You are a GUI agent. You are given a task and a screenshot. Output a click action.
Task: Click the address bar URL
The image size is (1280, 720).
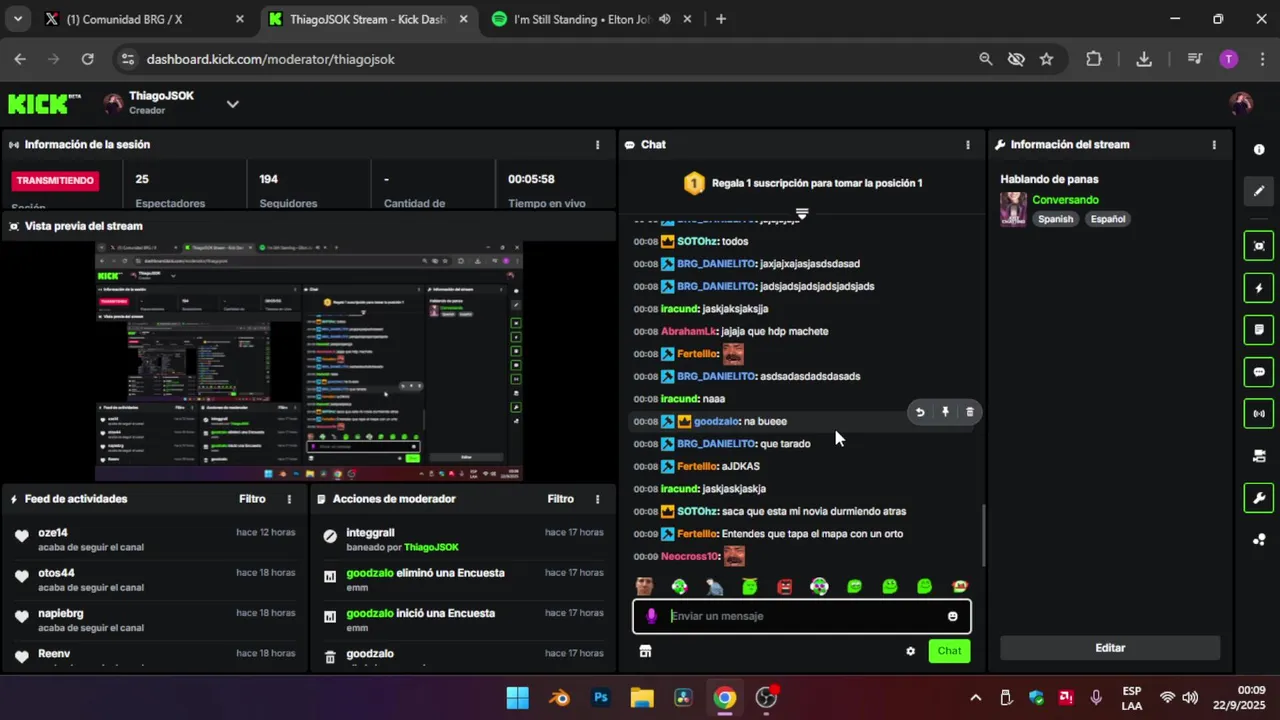point(271,60)
